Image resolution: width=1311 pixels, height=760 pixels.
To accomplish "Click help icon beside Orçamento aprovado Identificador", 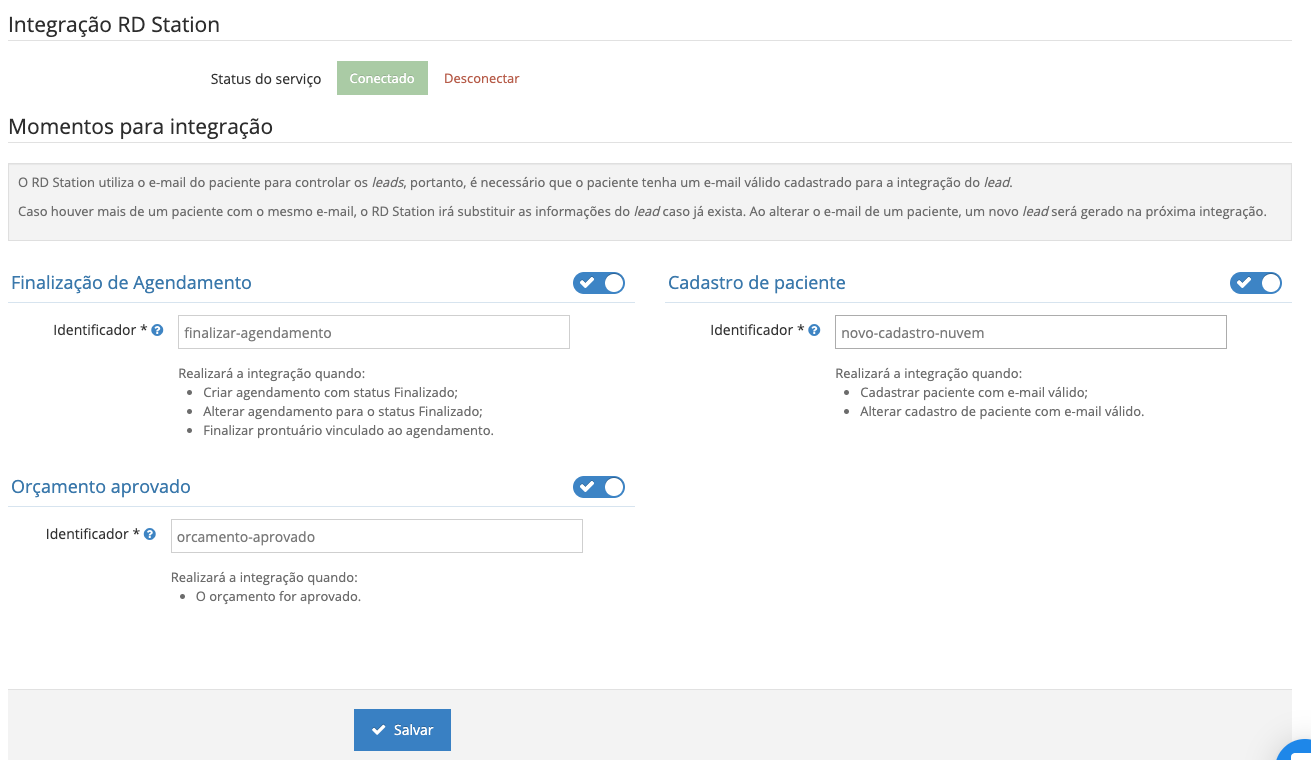I will (150, 534).
